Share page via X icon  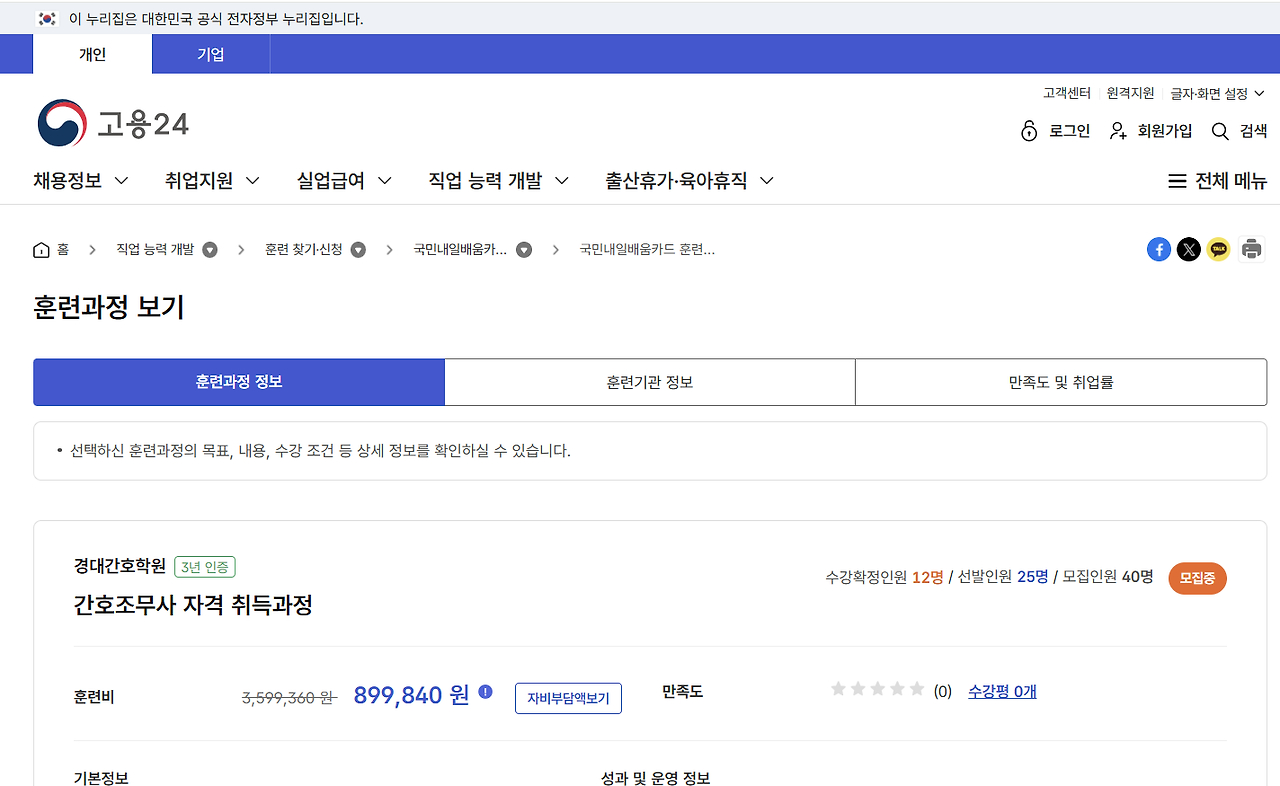click(1189, 249)
